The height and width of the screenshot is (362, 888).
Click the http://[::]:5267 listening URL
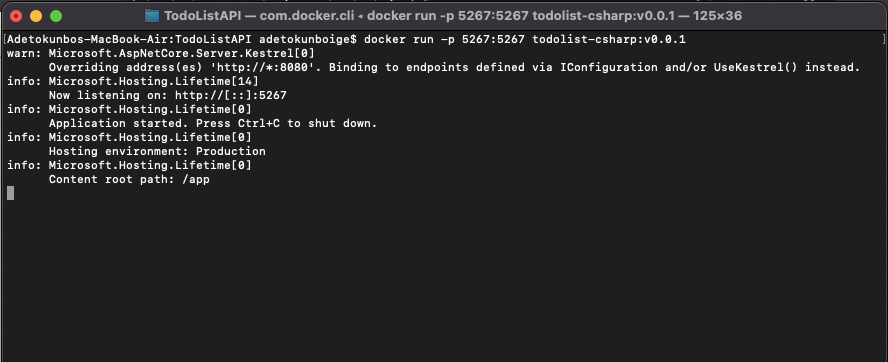click(230, 95)
